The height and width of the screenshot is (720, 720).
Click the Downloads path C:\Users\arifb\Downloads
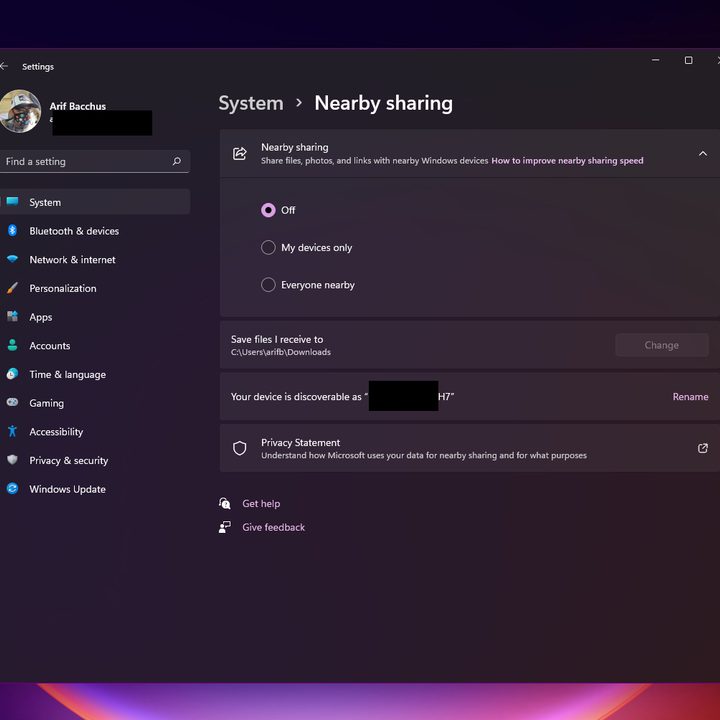coord(281,352)
